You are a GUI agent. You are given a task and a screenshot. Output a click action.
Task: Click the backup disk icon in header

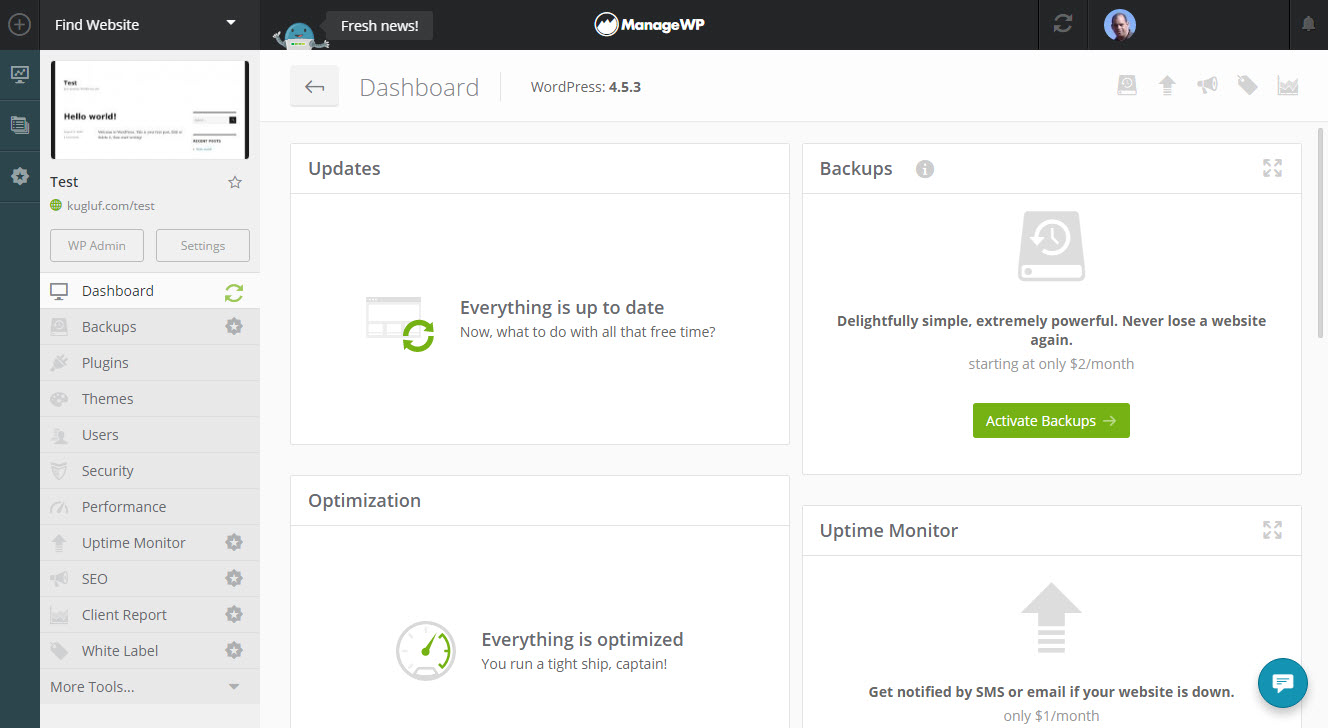pyautogui.click(x=1127, y=86)
